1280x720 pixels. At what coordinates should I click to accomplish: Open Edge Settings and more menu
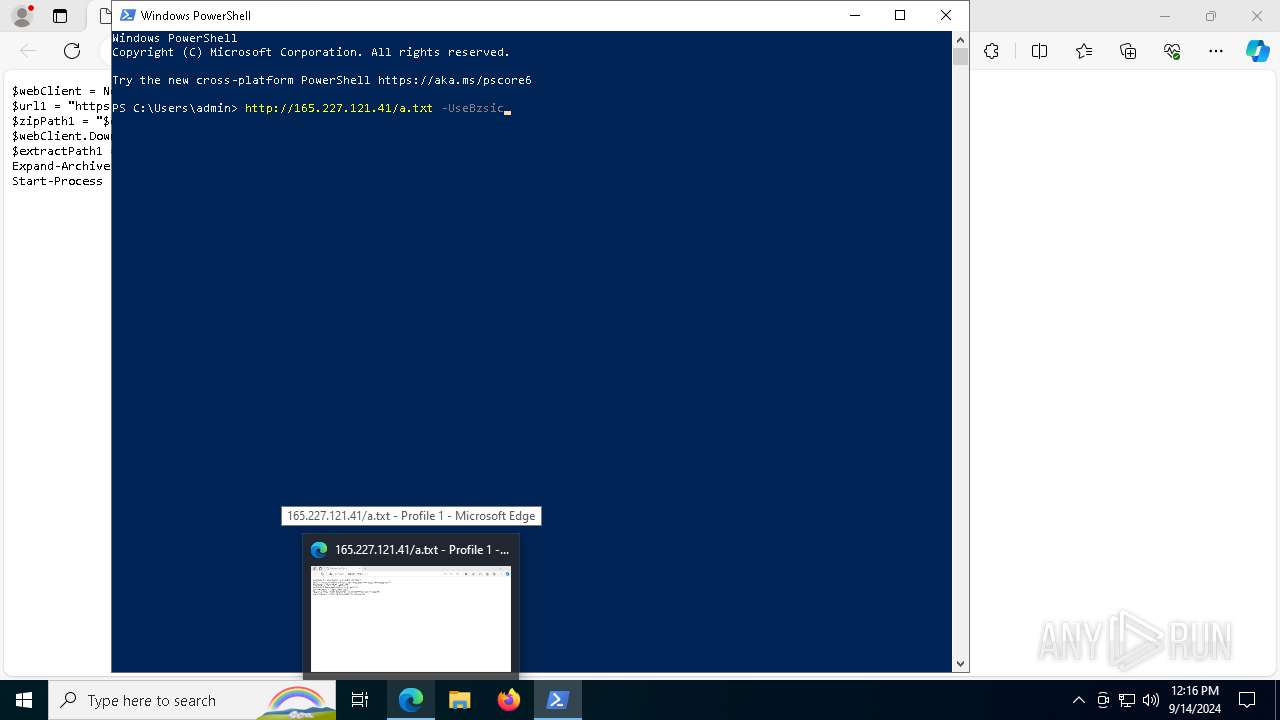tap(1216, 51)
